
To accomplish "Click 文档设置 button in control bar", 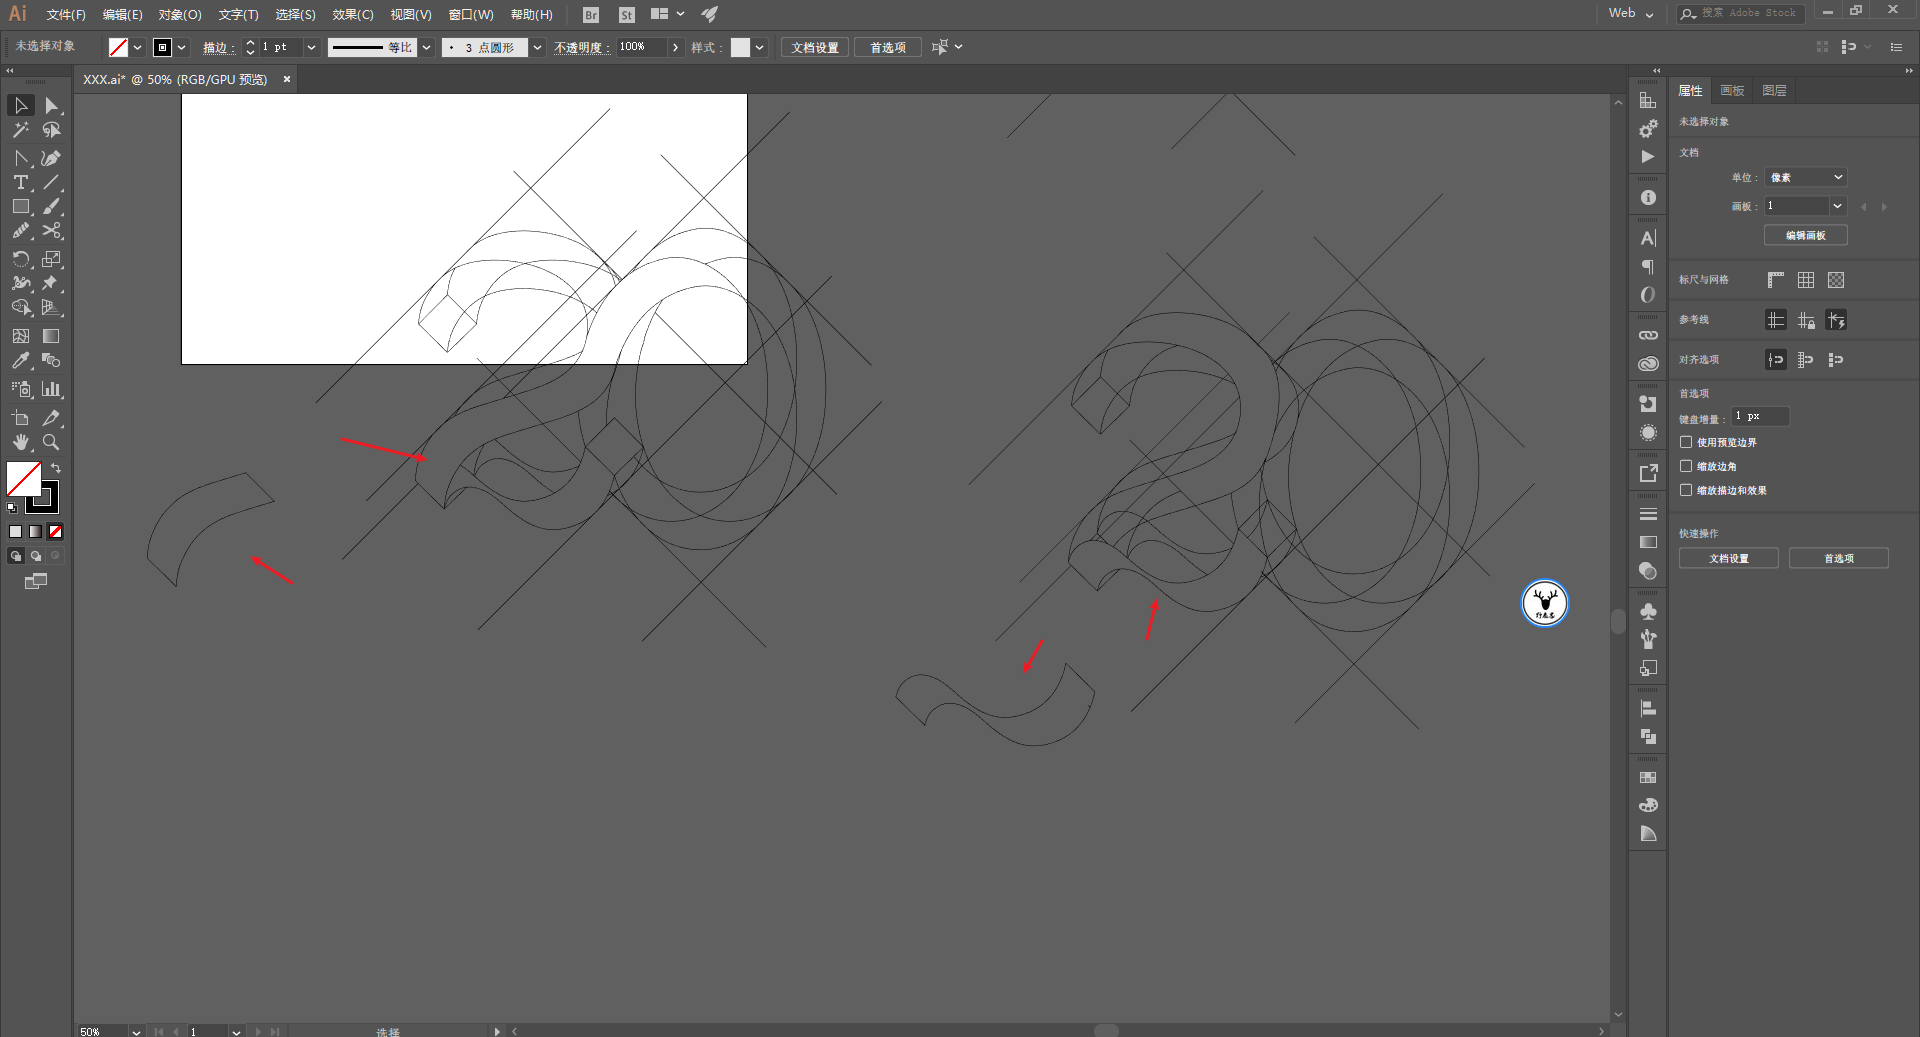I will (x=815, y=47).
